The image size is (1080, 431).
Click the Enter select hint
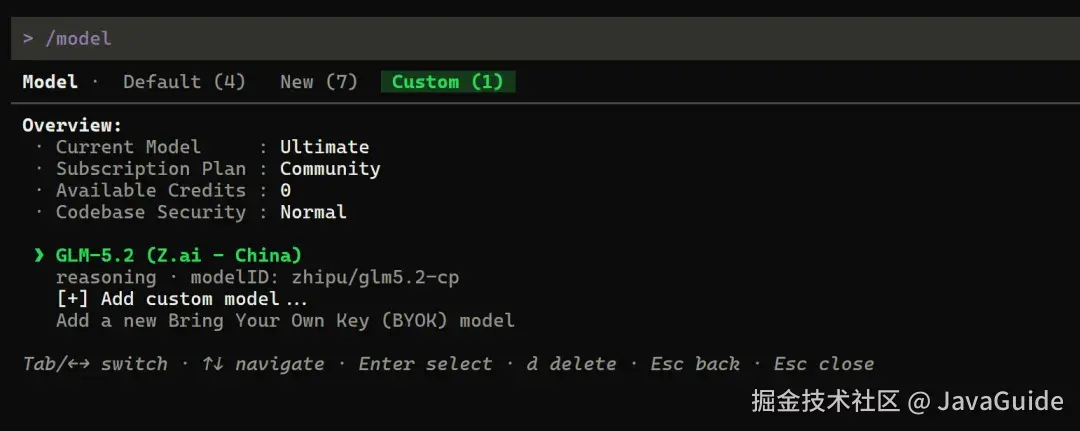[425, 364]
